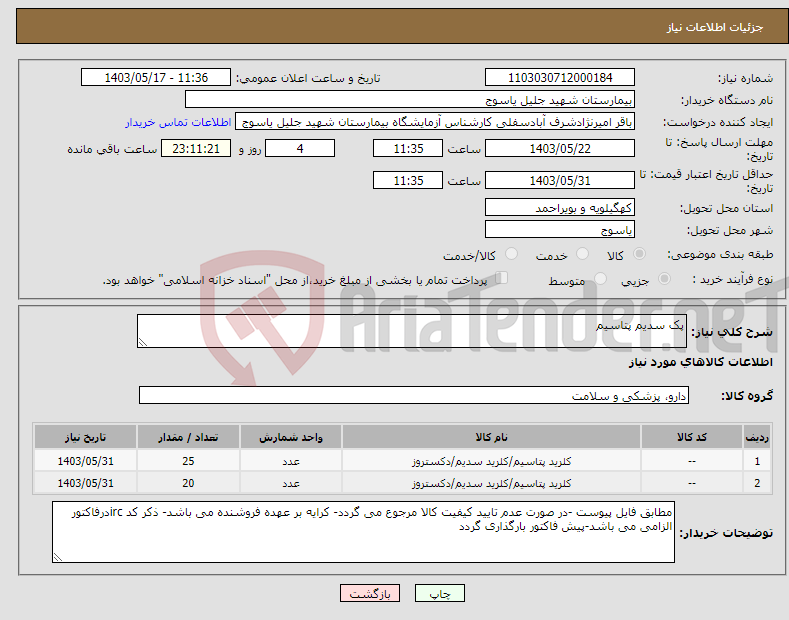789x620 pixels.
Task: Click the buyer organization name field
Action: pyautogui.click(x=410, y=99)
